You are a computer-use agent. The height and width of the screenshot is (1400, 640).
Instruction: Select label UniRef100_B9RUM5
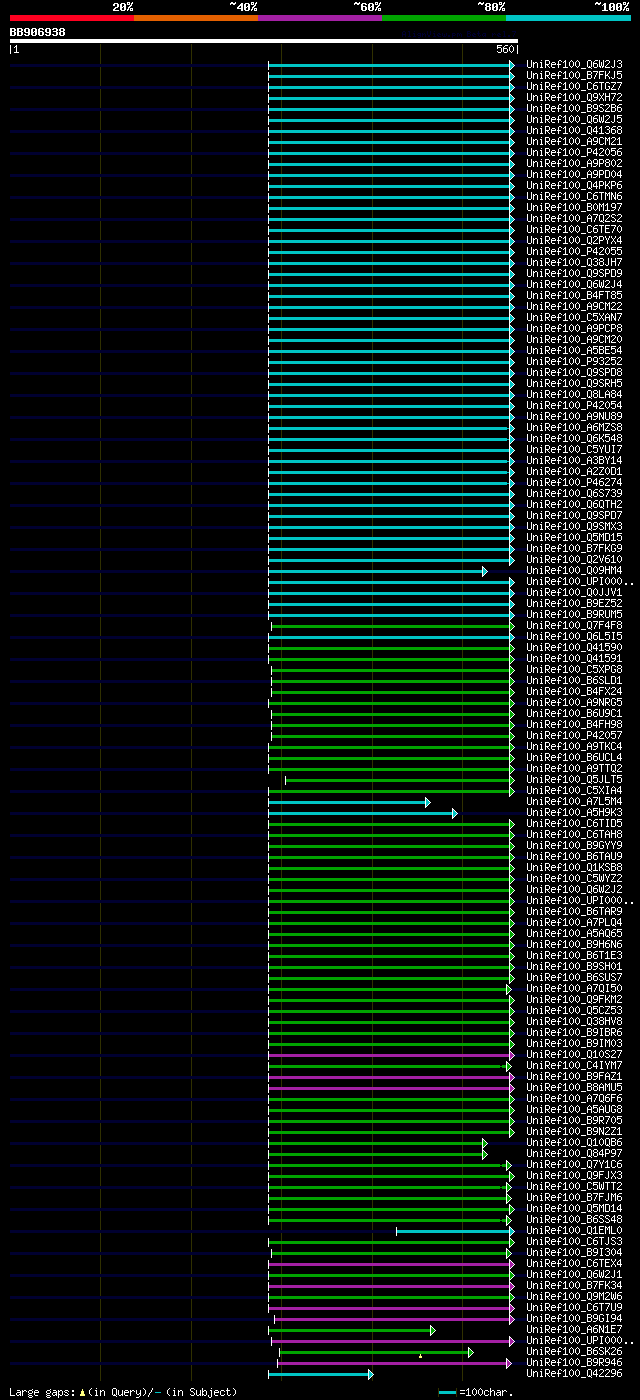[574, 615]
